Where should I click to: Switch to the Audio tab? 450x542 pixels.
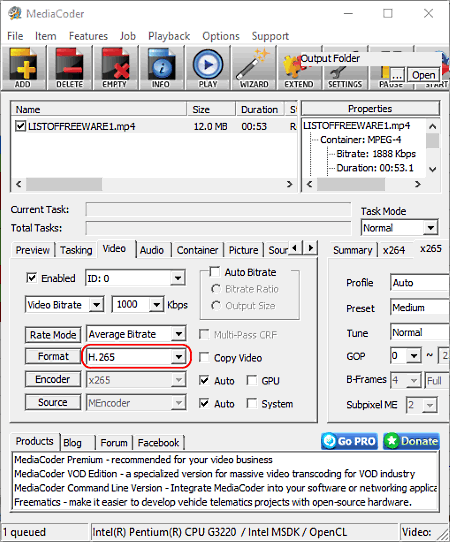click(x=152, y=250)
